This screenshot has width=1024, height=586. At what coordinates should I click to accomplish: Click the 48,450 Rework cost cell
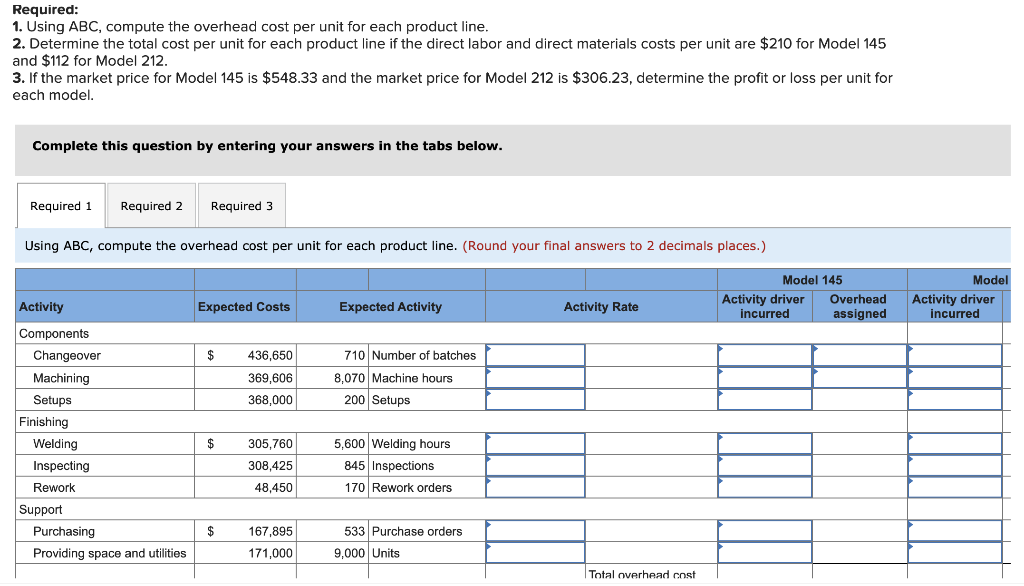[246, 487]
